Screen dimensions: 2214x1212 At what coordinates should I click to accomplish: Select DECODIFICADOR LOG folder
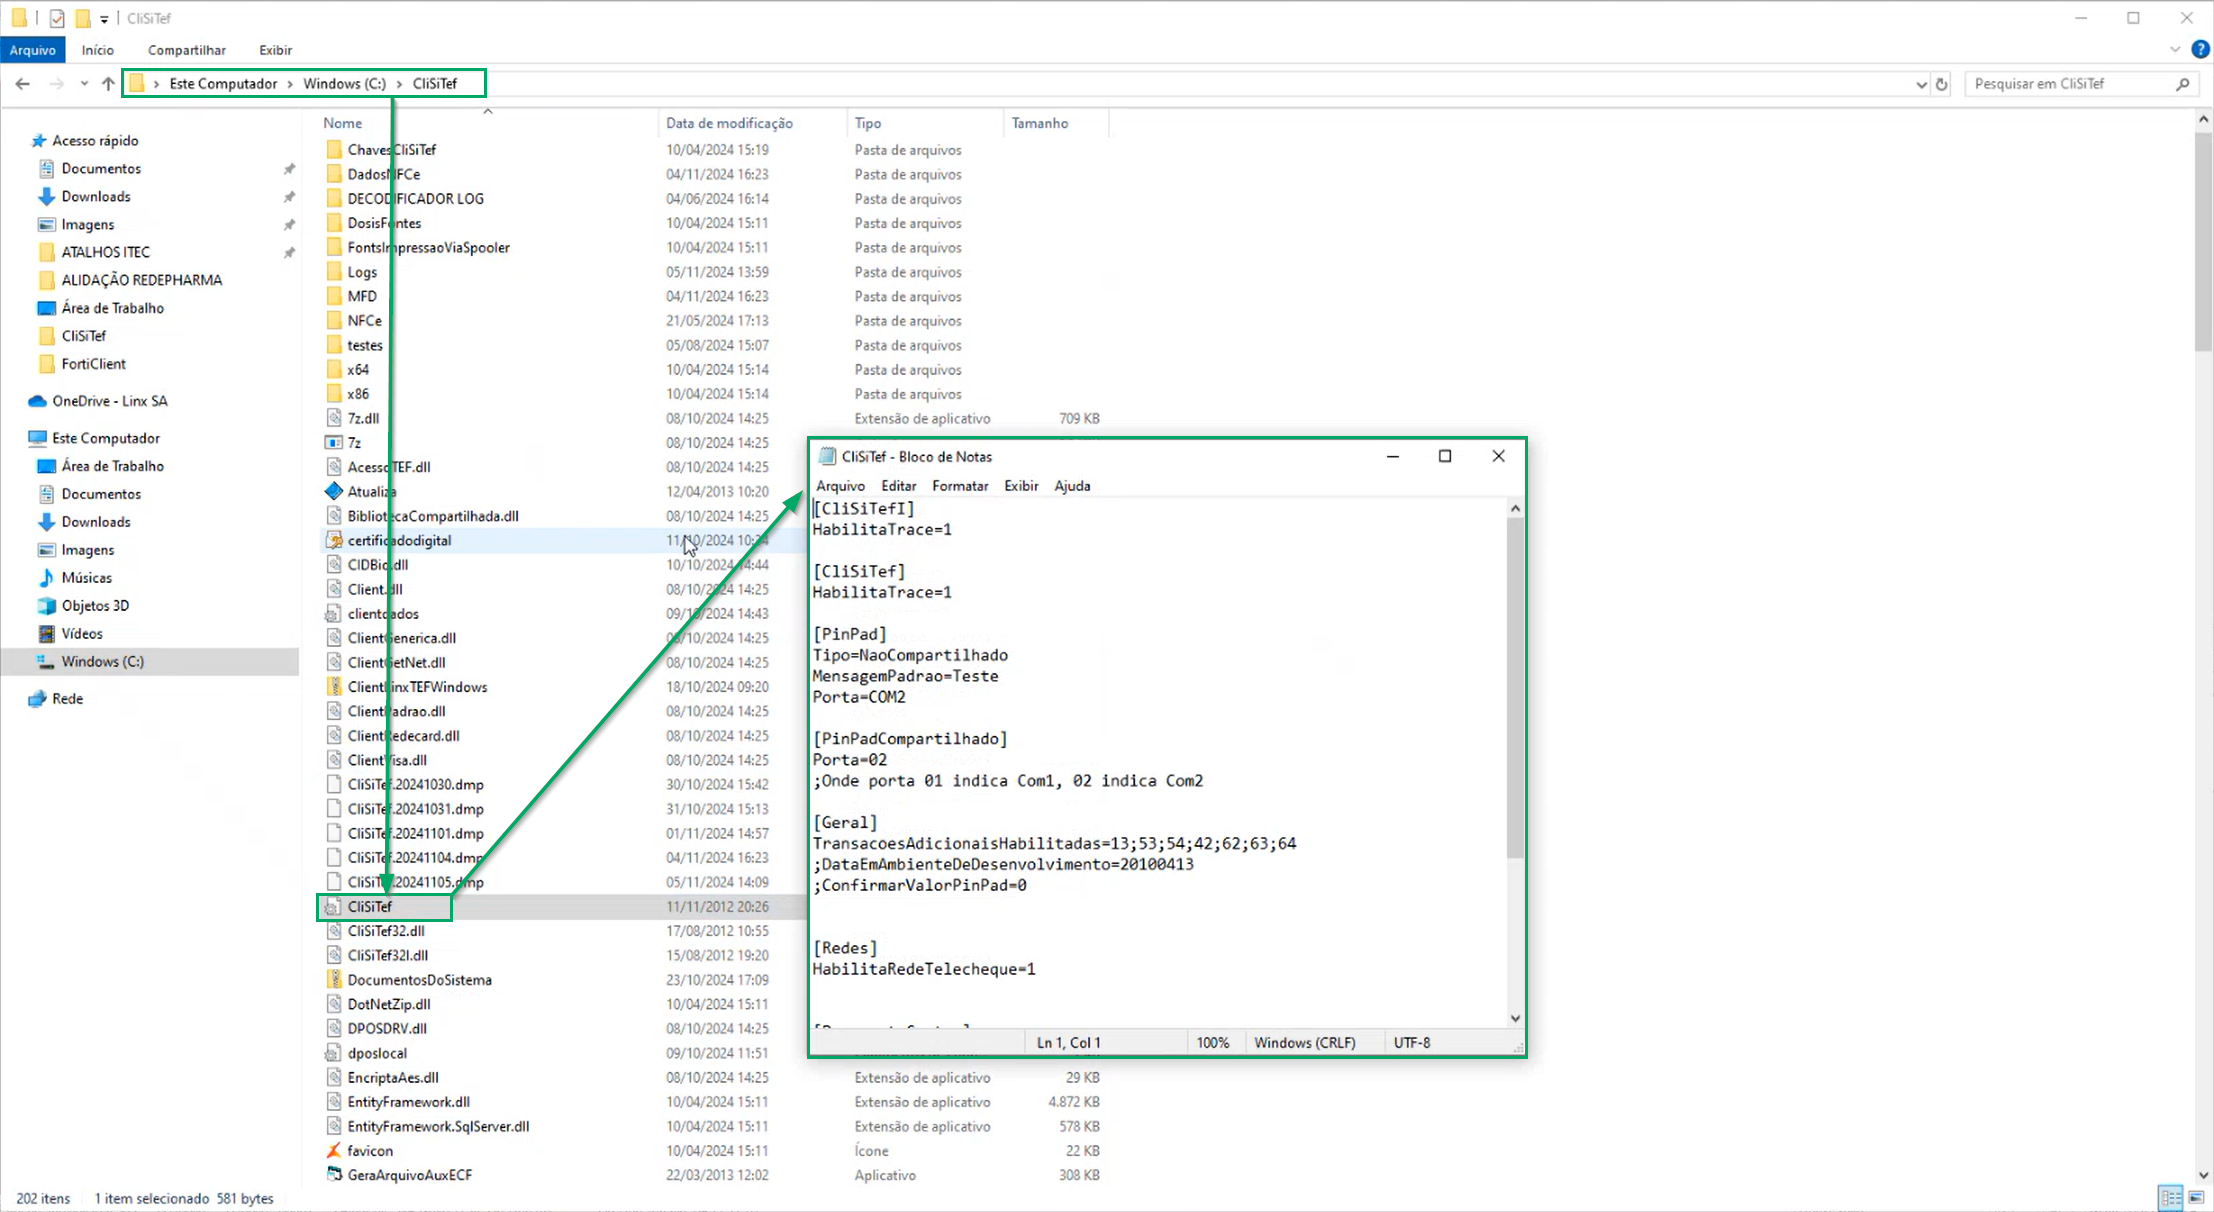415,199
